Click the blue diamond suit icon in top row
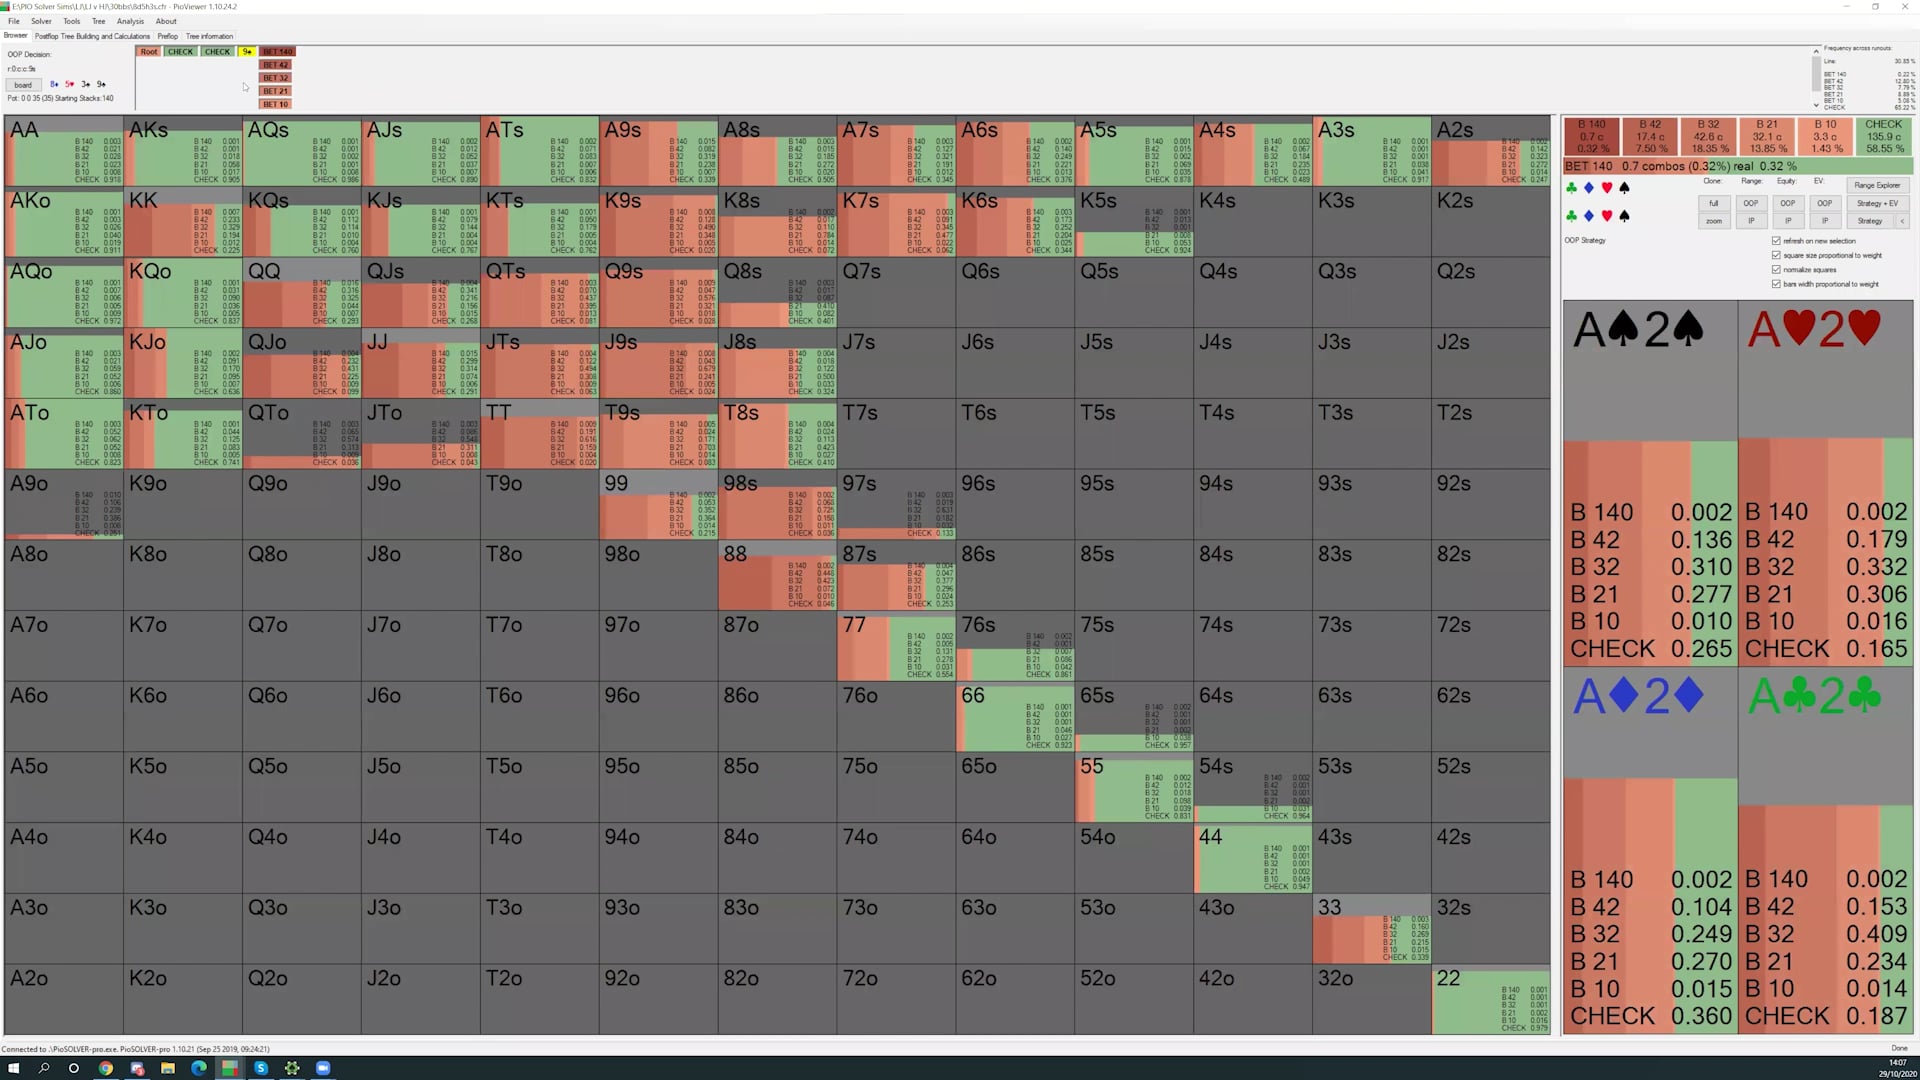This screenshot has height=1080, width=1920. point(1589,187)
